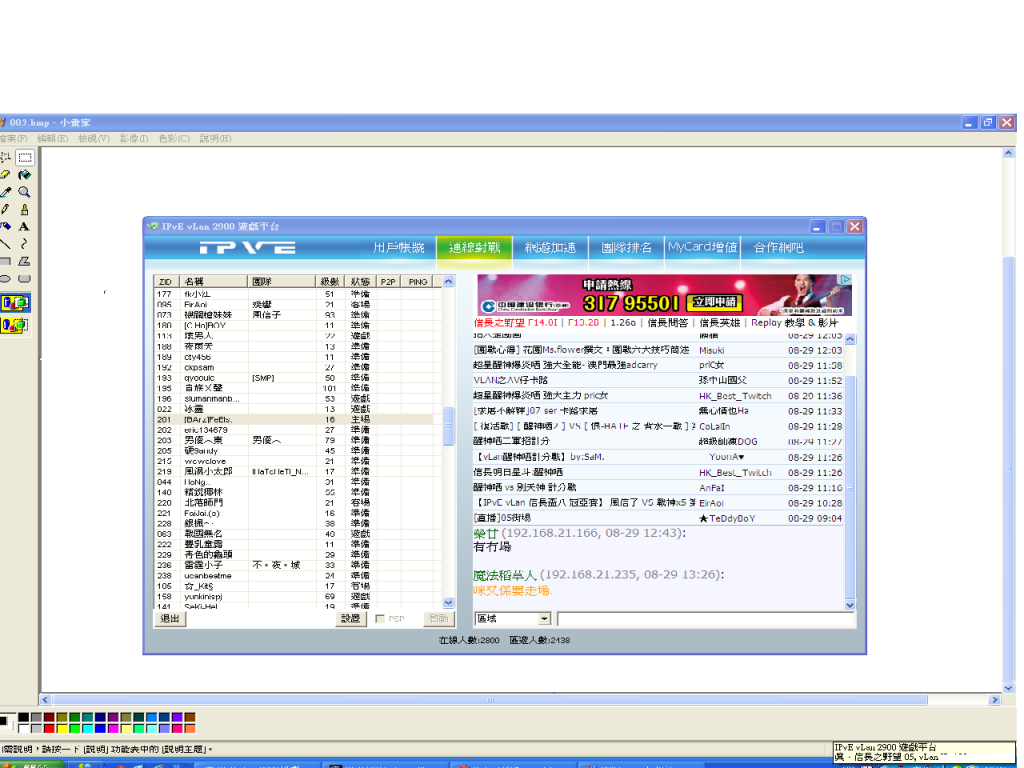The width and height of the screenshot is (1024, 768).
Task: Click the 設置 settings button
Action: coord(349,619)
